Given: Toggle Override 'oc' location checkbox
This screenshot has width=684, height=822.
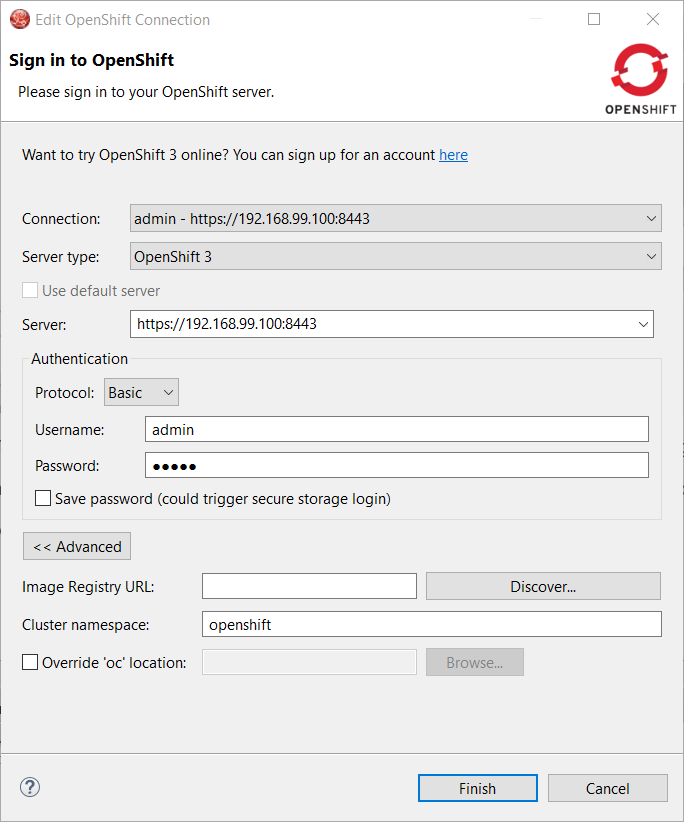Looking at the screenshot, I should 31,662.
